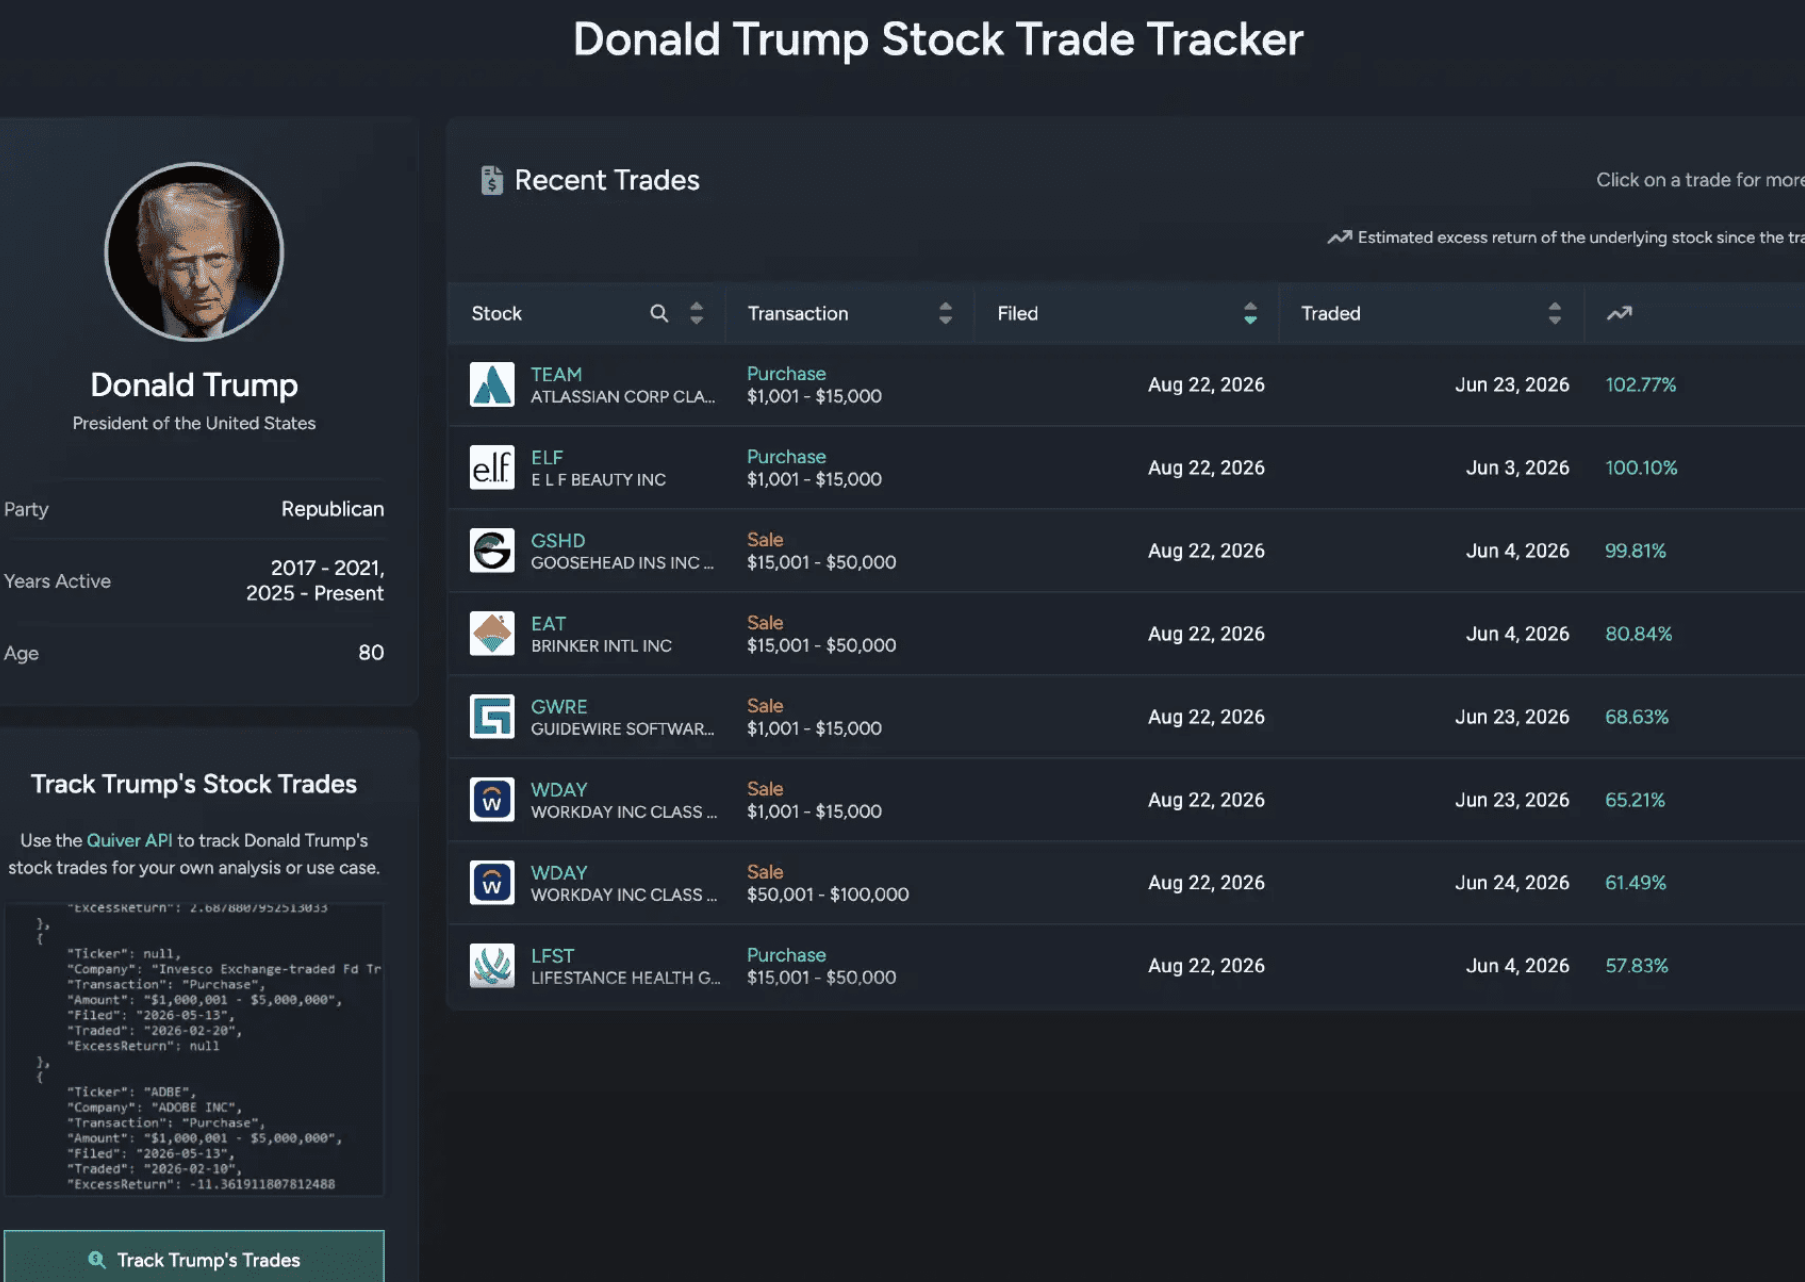1805x1282 pixels.
Task: Click the Brinker EAT stock logo
Action: (492, 634)
